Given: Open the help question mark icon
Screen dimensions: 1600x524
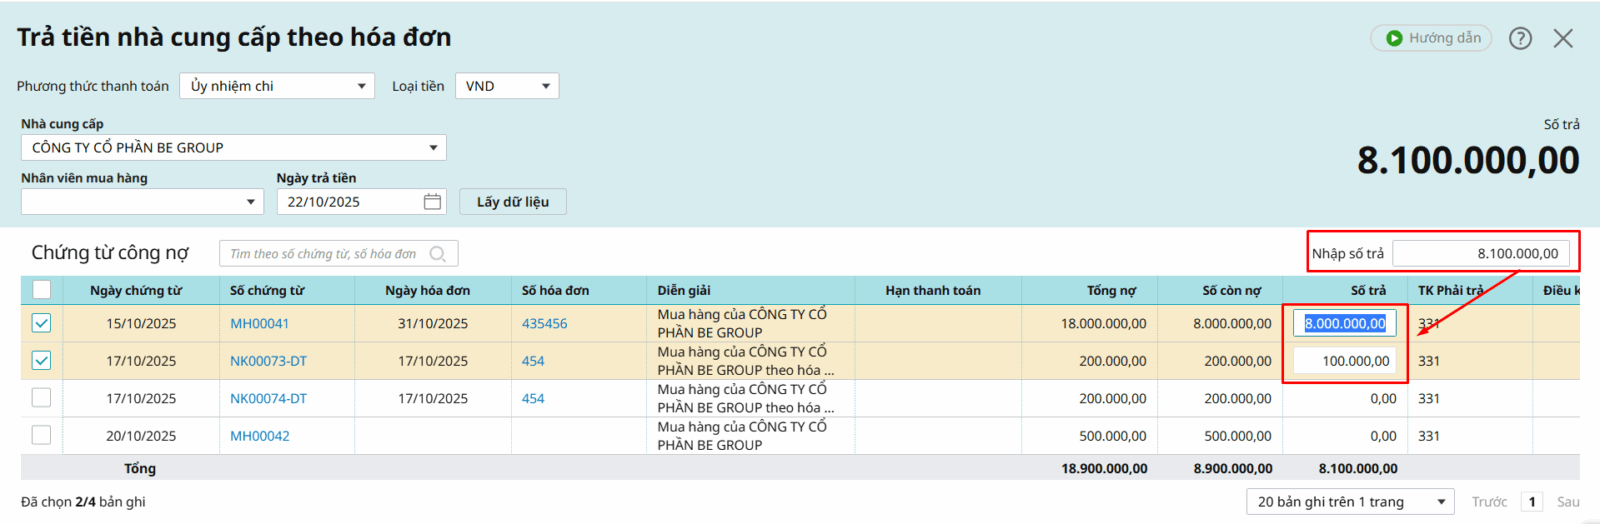Looking at the screenshot, I should [x=1520, y=38].
